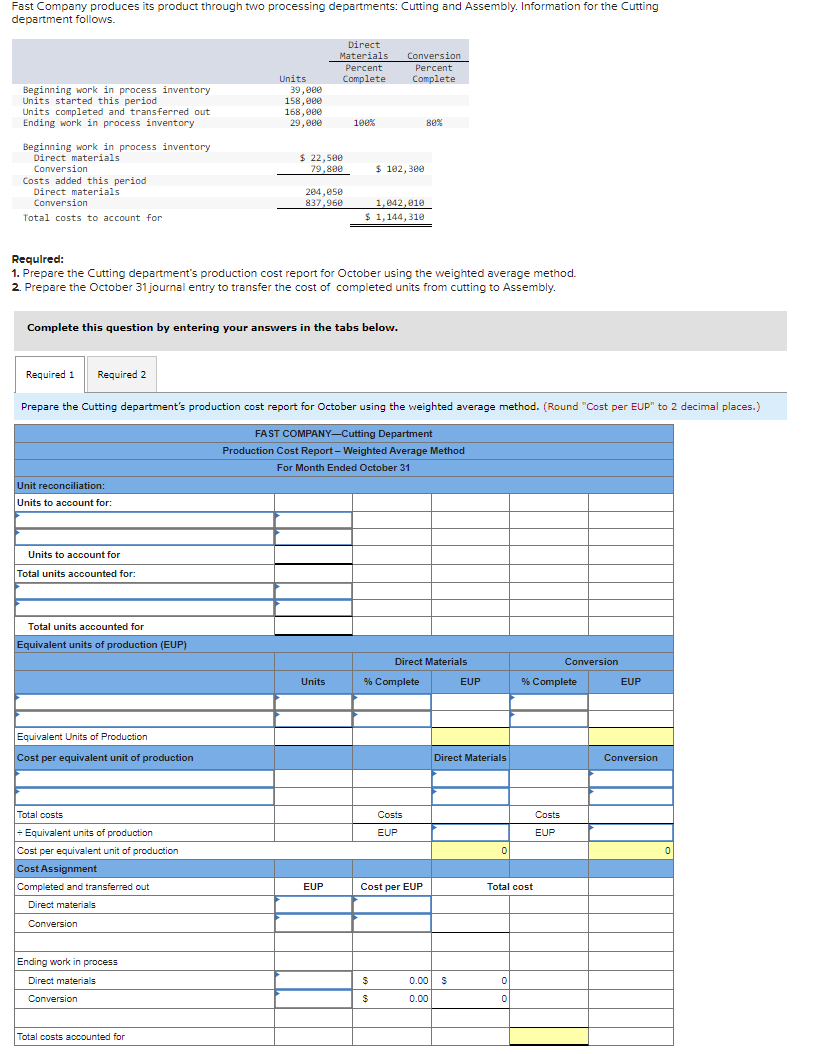The height and width of the screenshot is (1054, 818).
Task: Switch to the Required 2 tab
Action: point(121,373)
